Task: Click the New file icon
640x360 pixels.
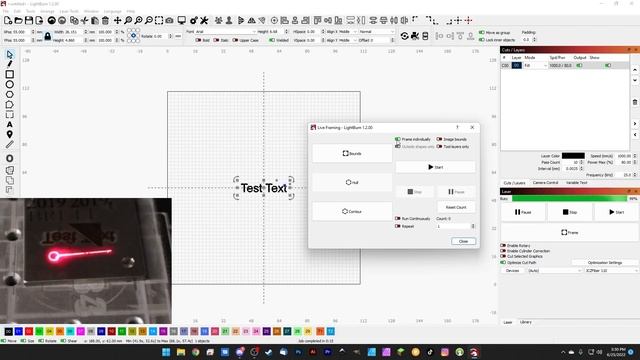Action: (x=8, y=20)
